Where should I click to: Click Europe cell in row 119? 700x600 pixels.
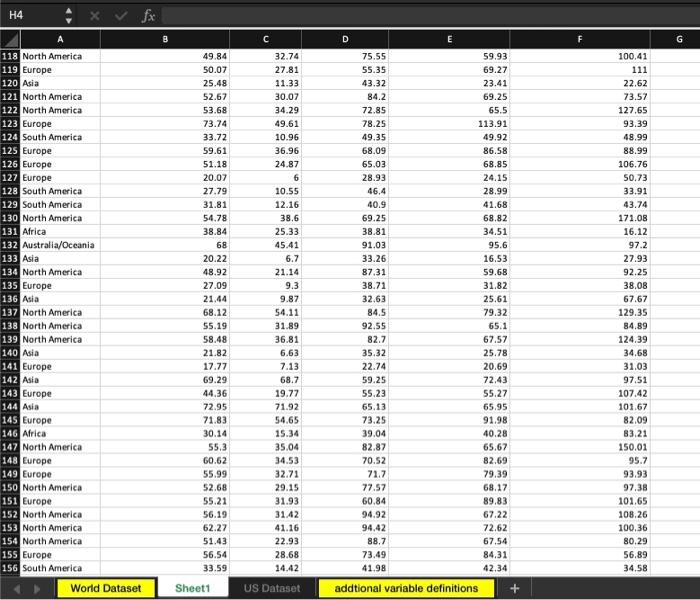click(60, 70)
